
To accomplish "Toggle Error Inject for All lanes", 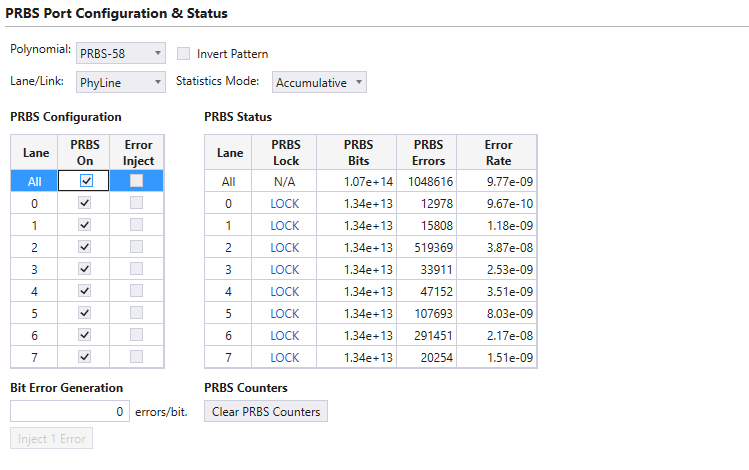I will point(137,181).
